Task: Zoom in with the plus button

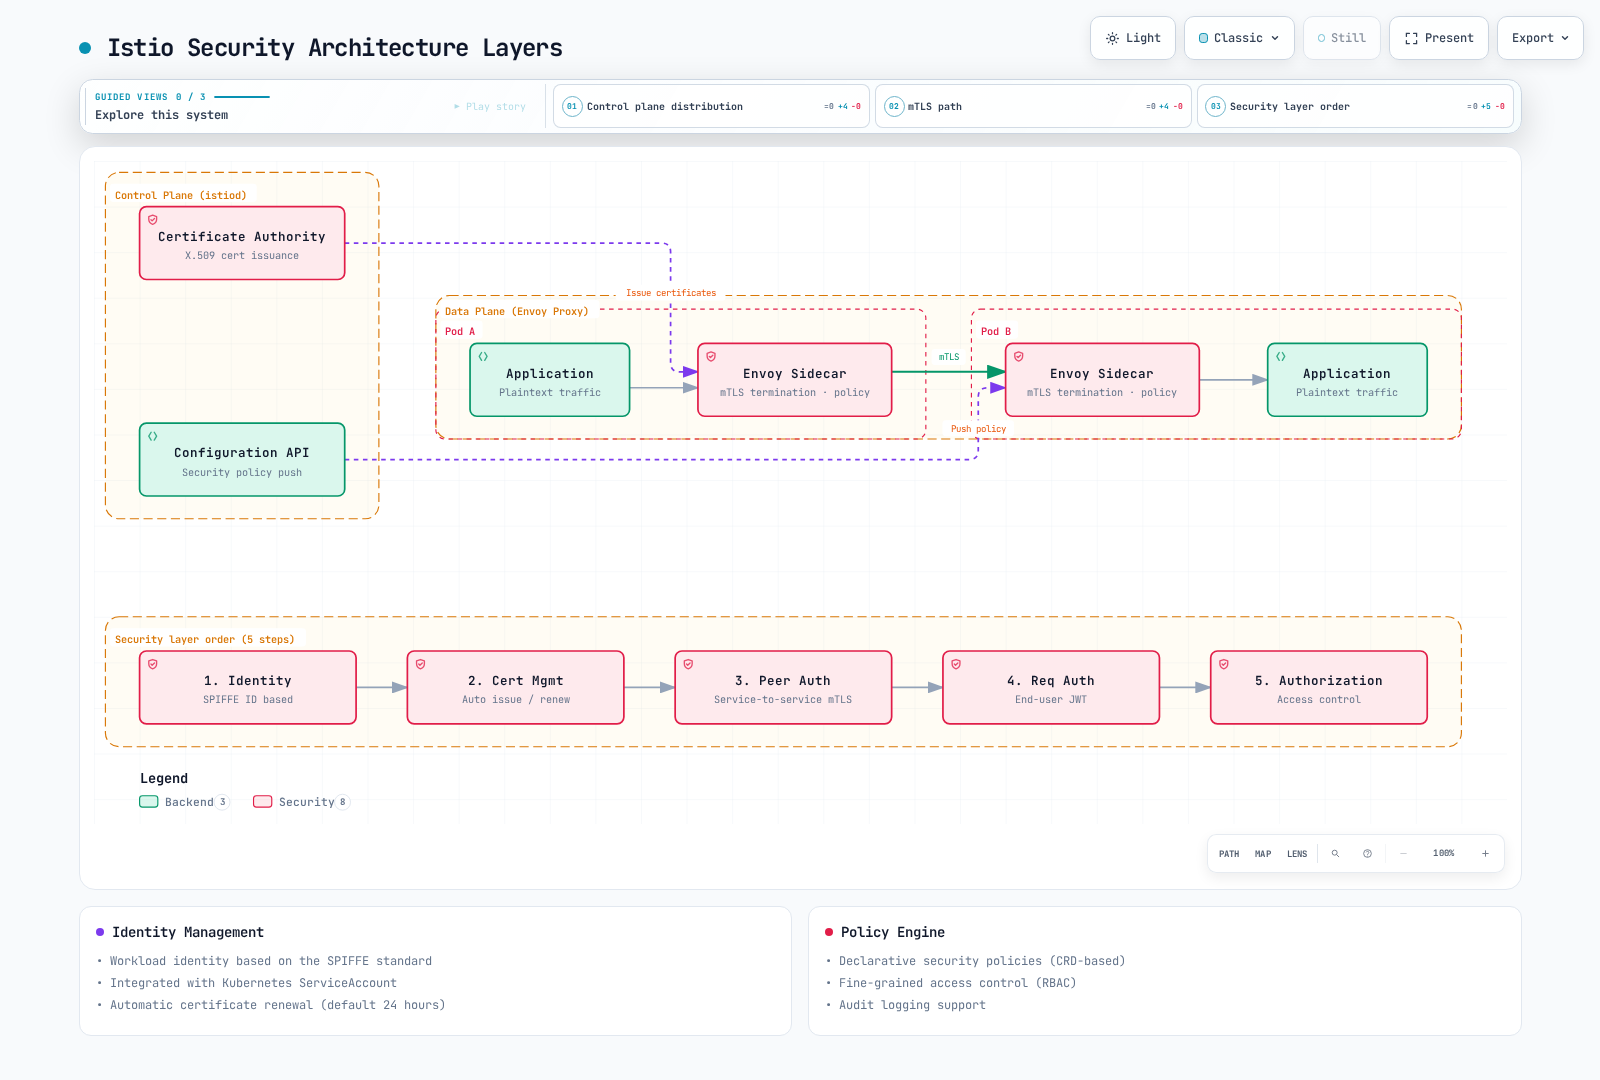Action: pos(1485,854)
